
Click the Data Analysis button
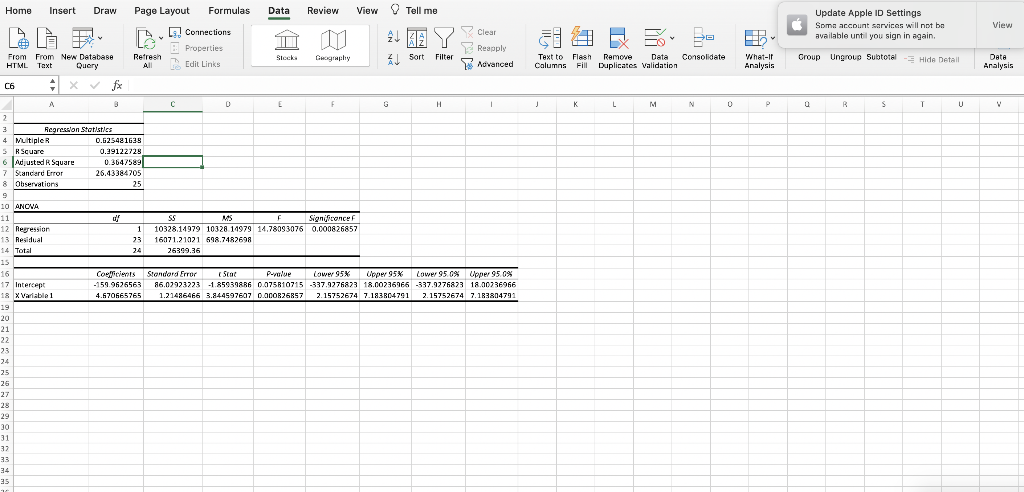tap(998, 61)
